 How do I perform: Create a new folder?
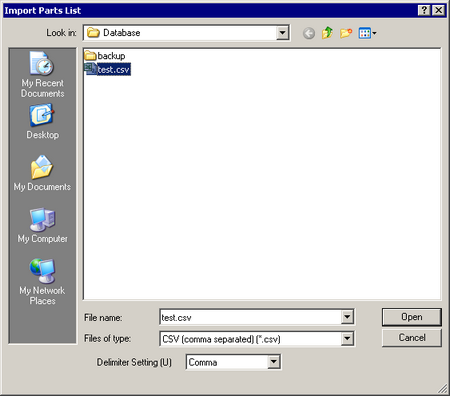click(x=346, y=33)
